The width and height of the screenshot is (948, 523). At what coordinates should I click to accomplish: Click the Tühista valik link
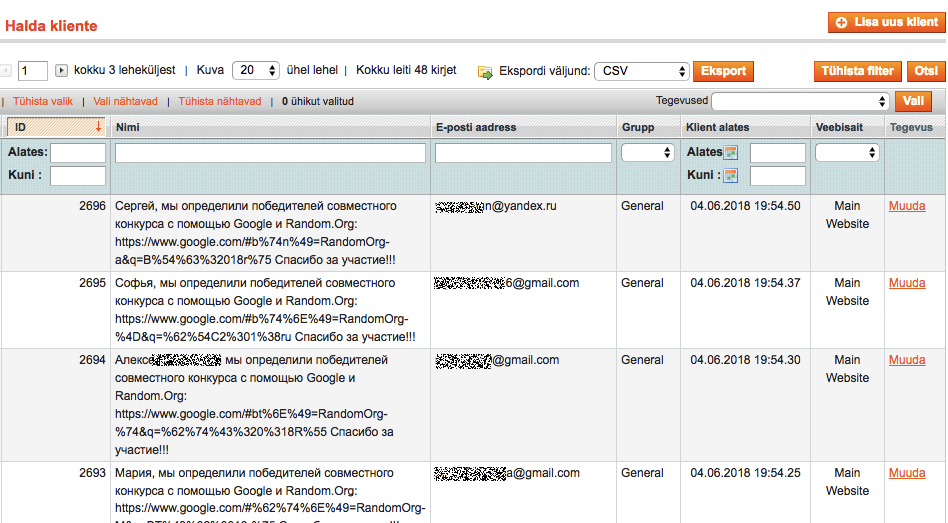pos(43,102)
